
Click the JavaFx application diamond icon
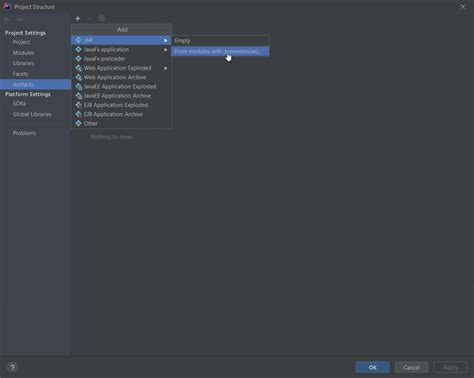[x=78, y=49]
